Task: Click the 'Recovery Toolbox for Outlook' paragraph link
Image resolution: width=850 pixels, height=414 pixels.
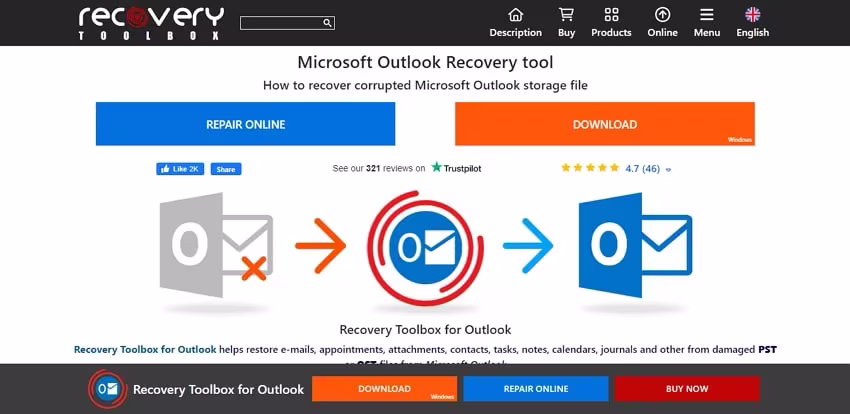Action: pos(145,350)
